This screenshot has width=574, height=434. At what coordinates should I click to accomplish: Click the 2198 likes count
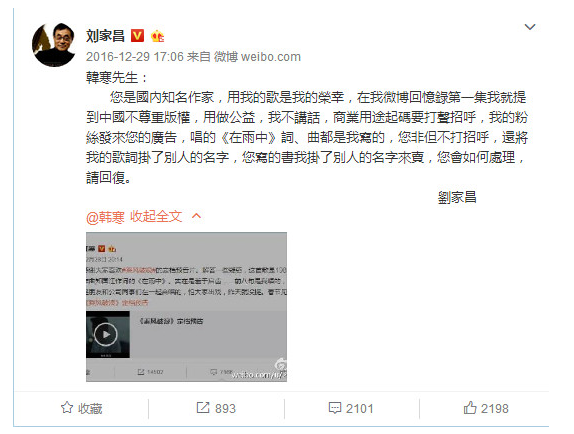click(495, 408)
